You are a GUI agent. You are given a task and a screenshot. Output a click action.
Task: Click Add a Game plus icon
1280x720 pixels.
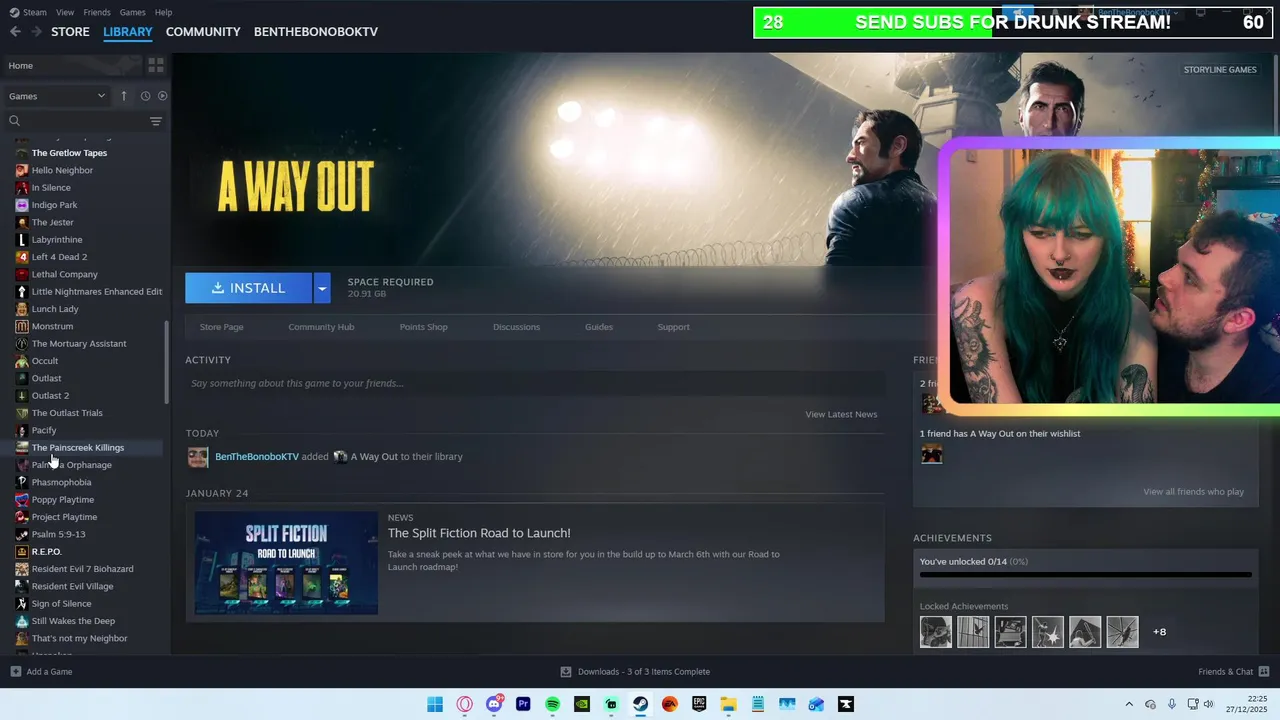[x=15, y=672]
